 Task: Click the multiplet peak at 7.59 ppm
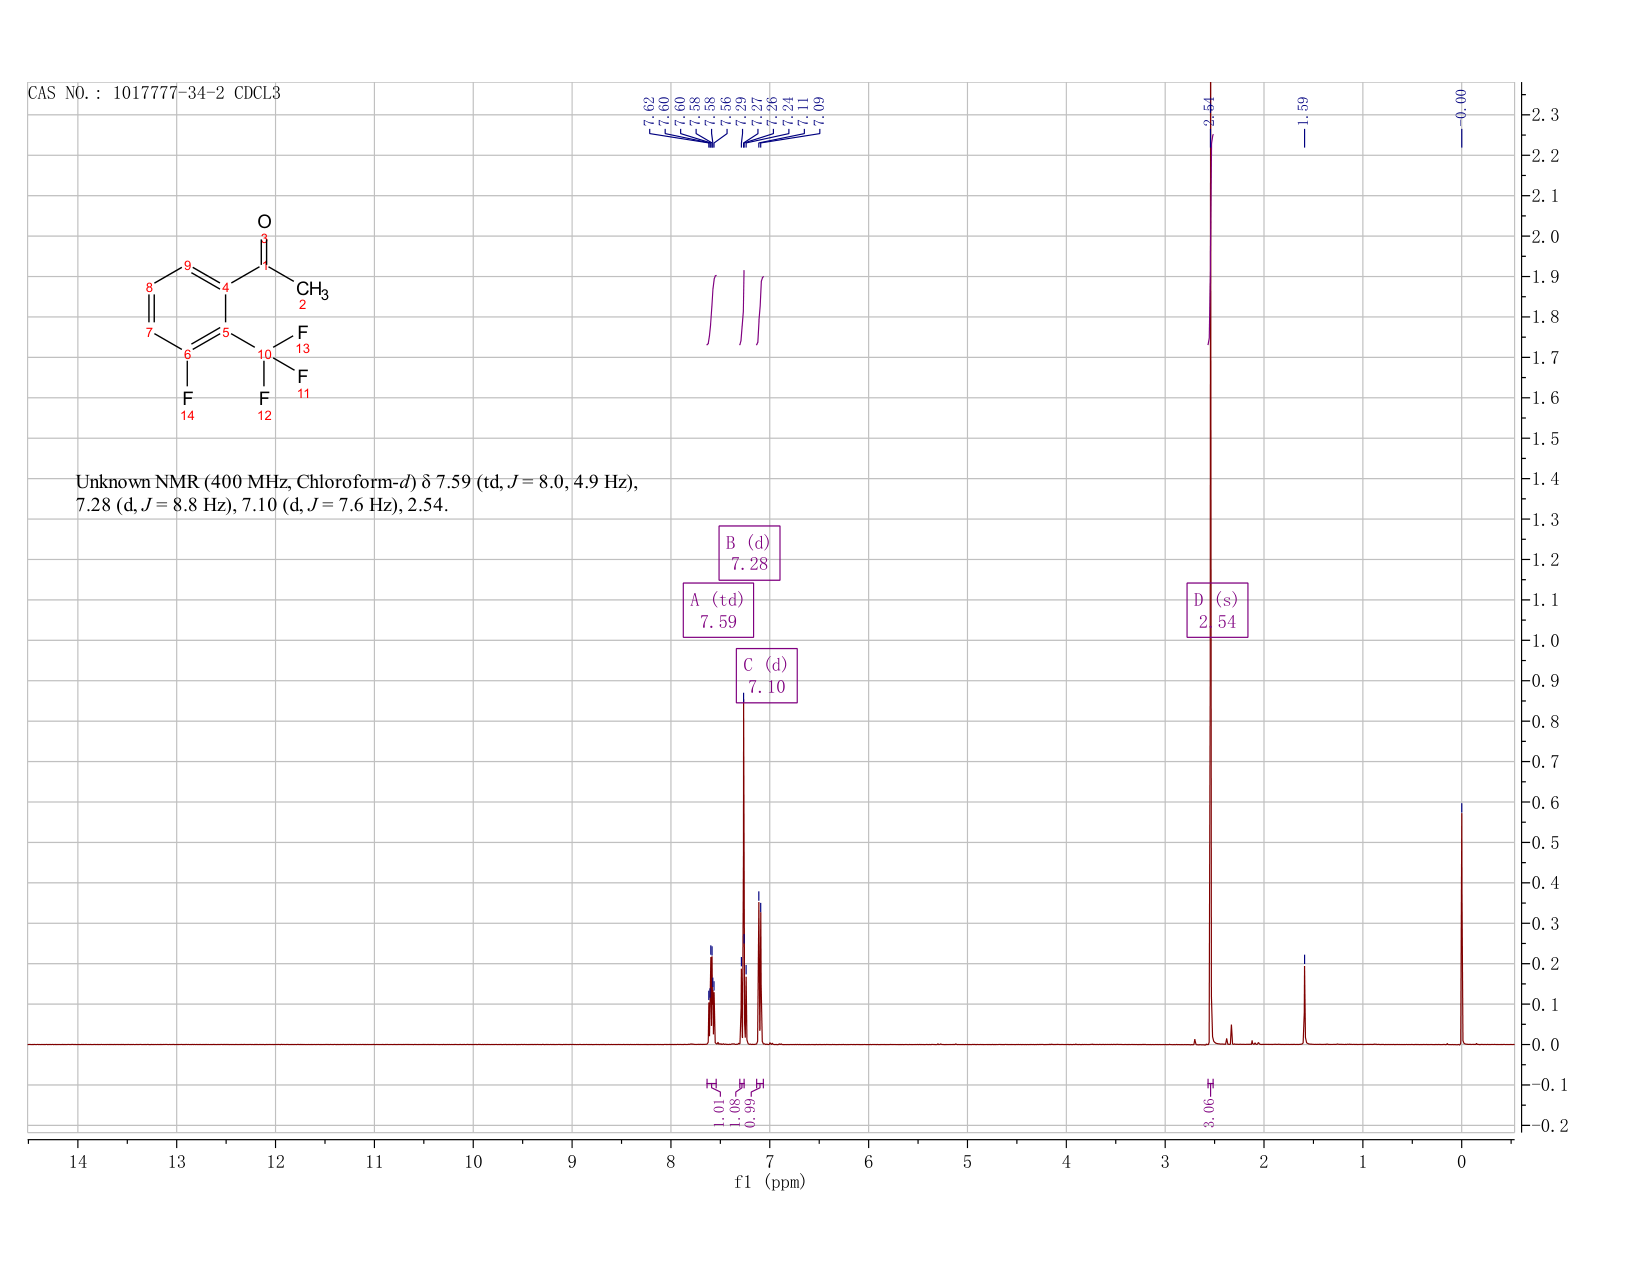coord(711,1000)
